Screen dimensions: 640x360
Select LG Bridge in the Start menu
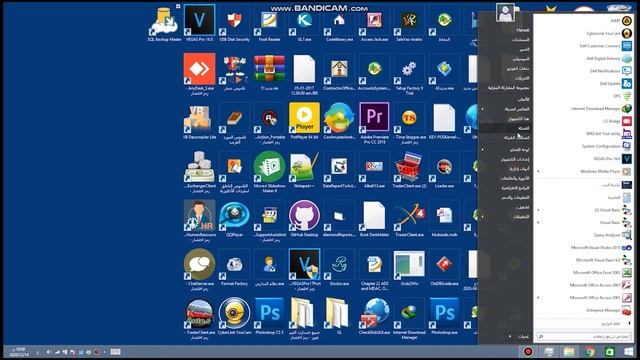click(x=584, y=121)
